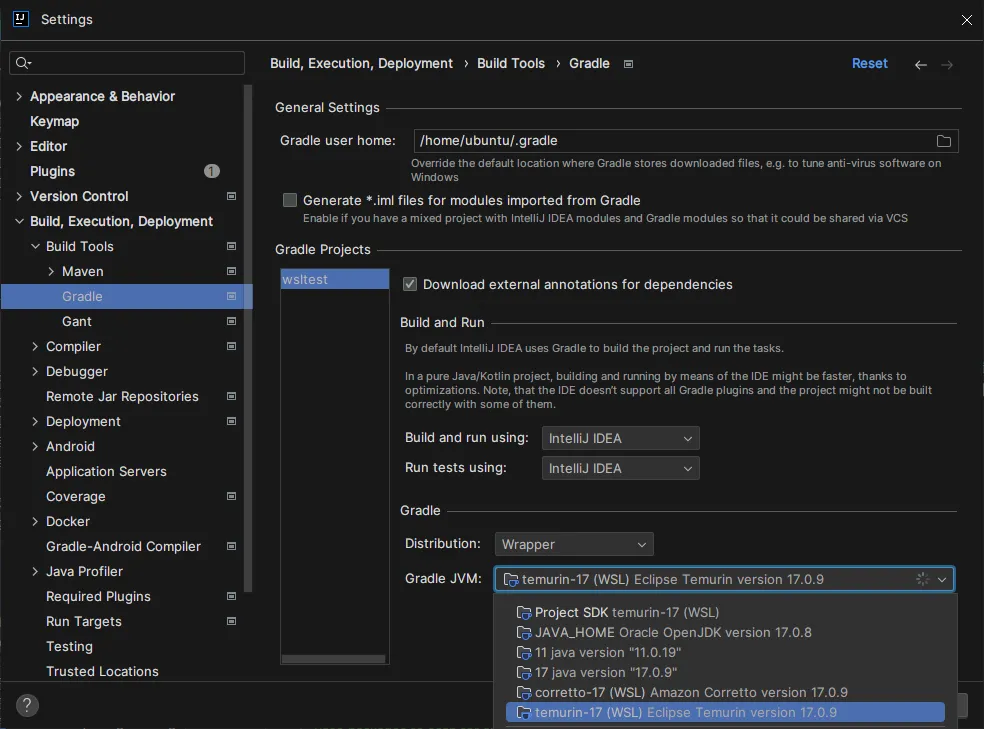Click horizontal scrollbar under Gradle projects list

pos(333,659)
